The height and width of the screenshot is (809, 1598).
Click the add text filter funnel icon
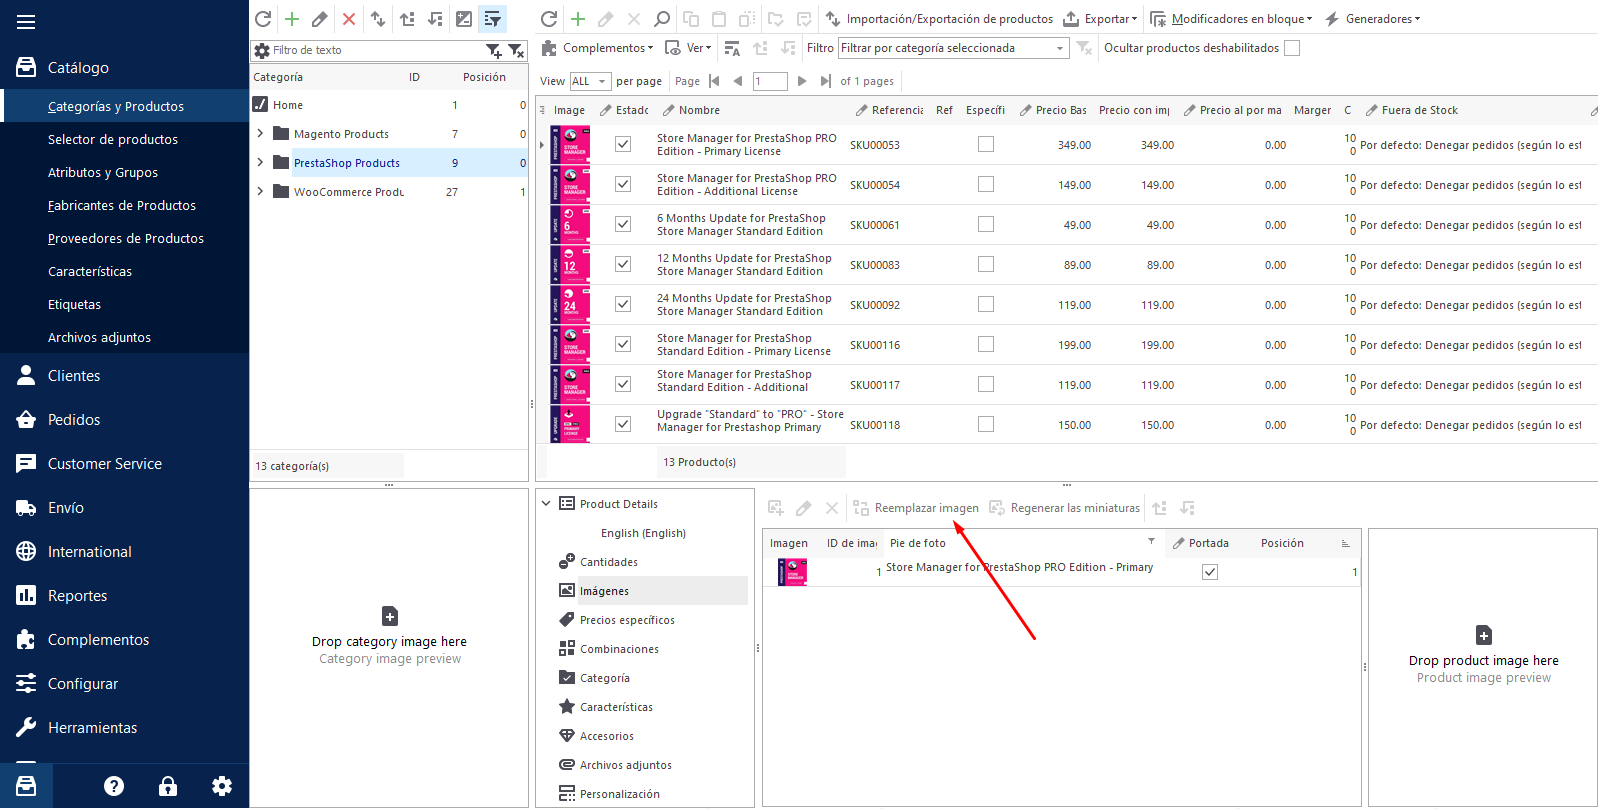coord(494,50)
